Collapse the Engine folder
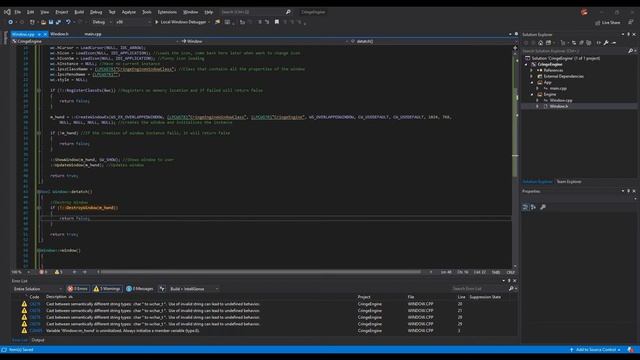 pyautogui.click(x=531, y=94)
